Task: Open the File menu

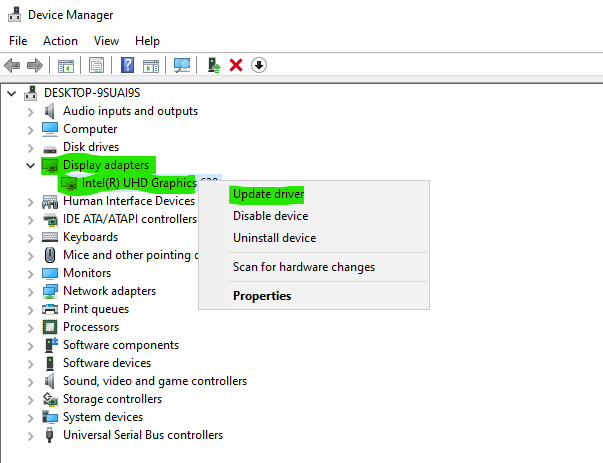Action: [x=18, y=41]
